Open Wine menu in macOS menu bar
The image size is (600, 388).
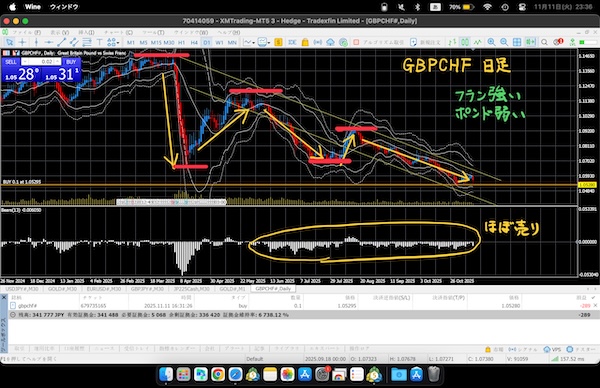coord(33,7)
